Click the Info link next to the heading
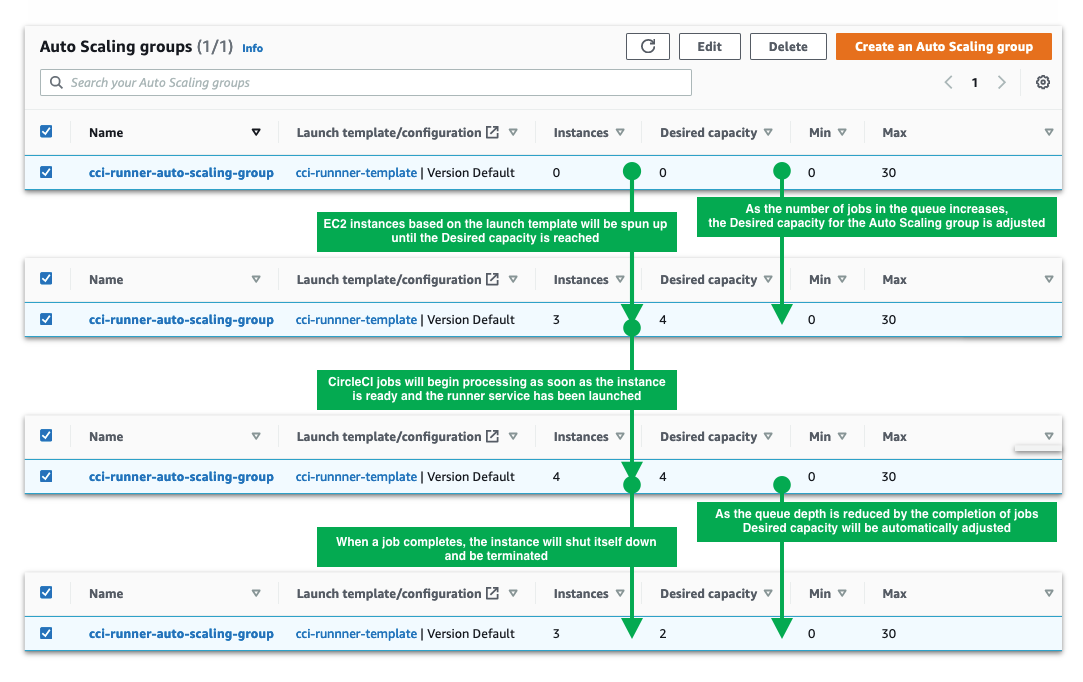Viewport: 1083px width, 682px height. (252, 47)
